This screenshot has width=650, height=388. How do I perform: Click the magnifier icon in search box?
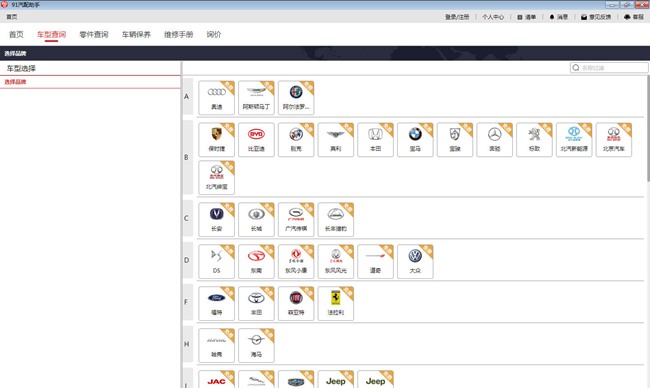[576, 68]
